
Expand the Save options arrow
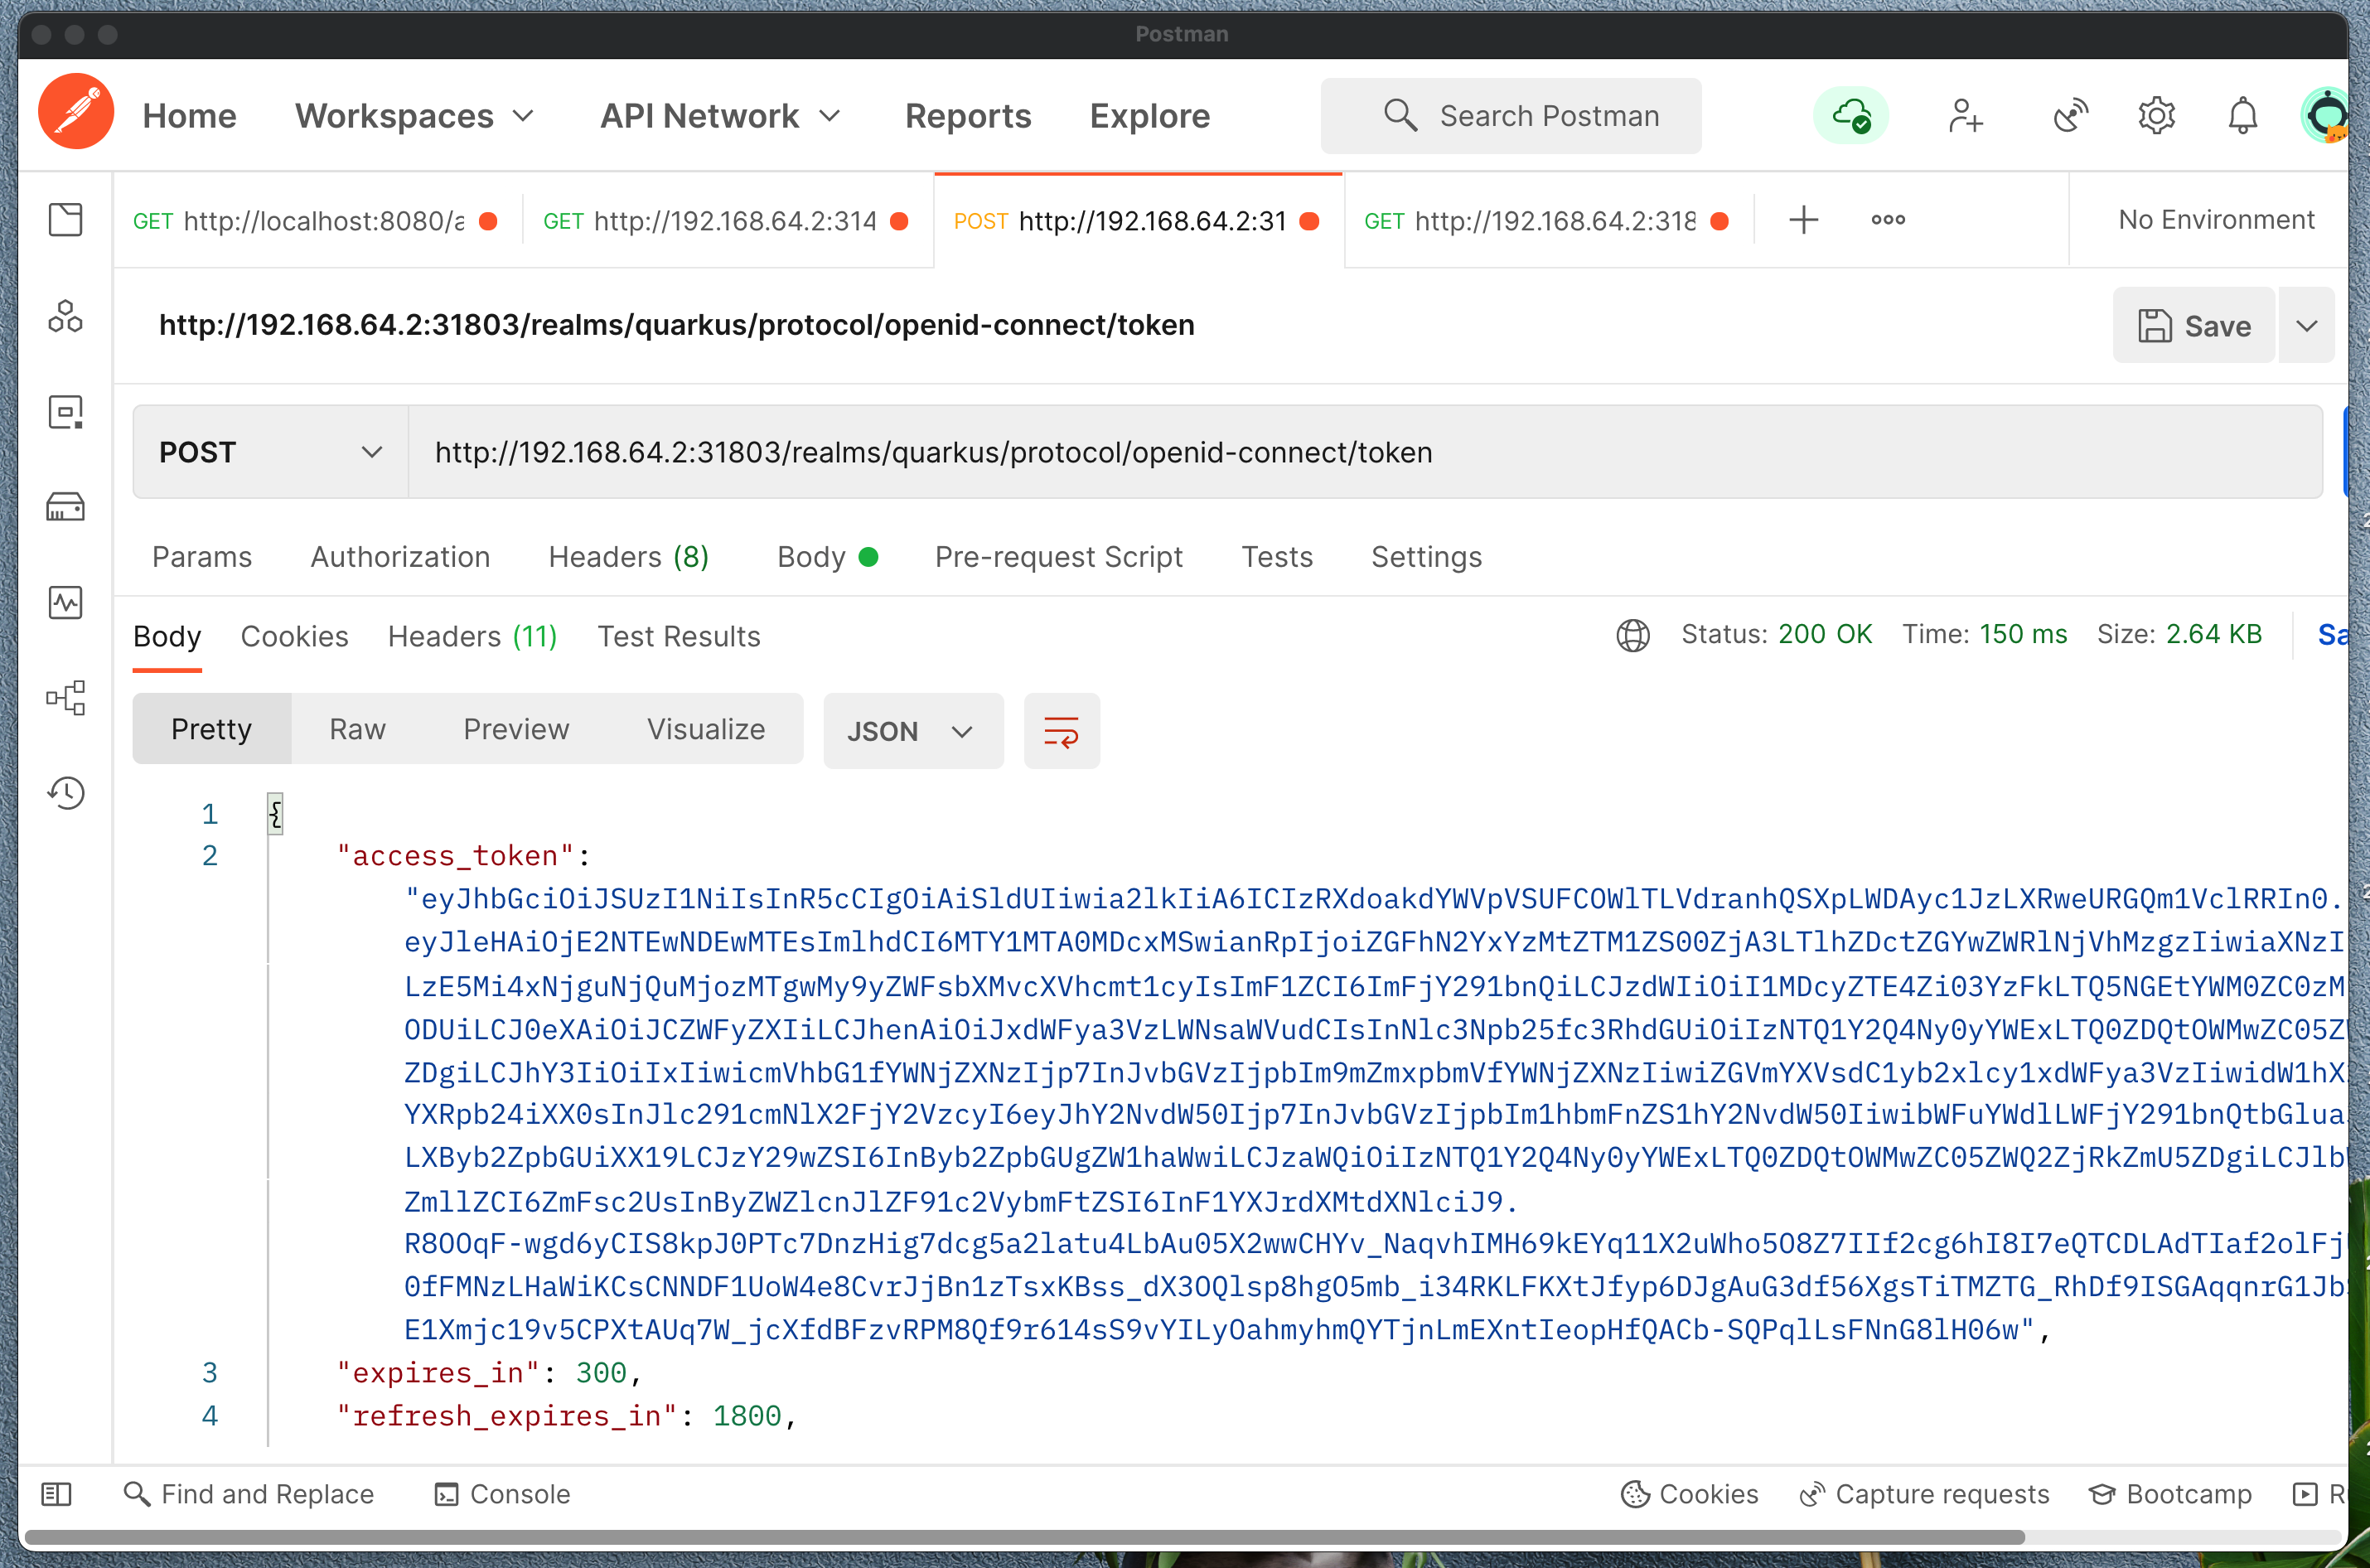coord(2306,326)
